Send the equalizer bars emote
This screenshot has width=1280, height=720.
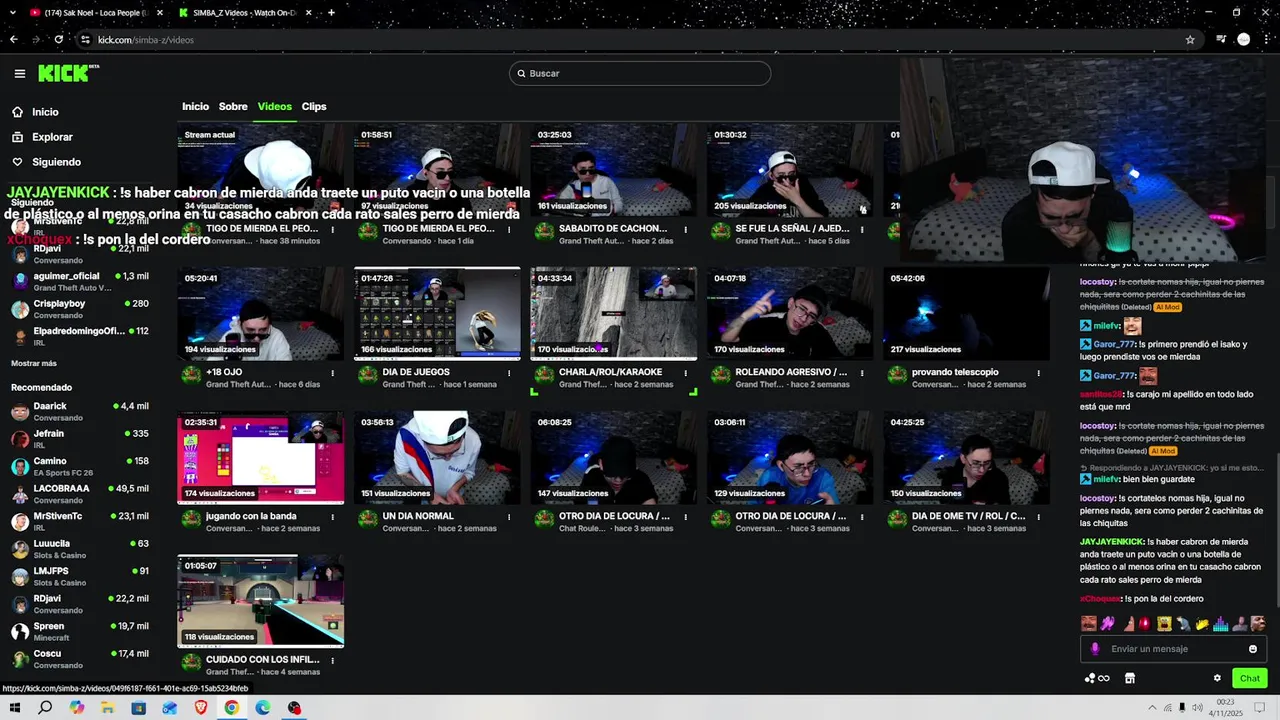click(1221, 624)
